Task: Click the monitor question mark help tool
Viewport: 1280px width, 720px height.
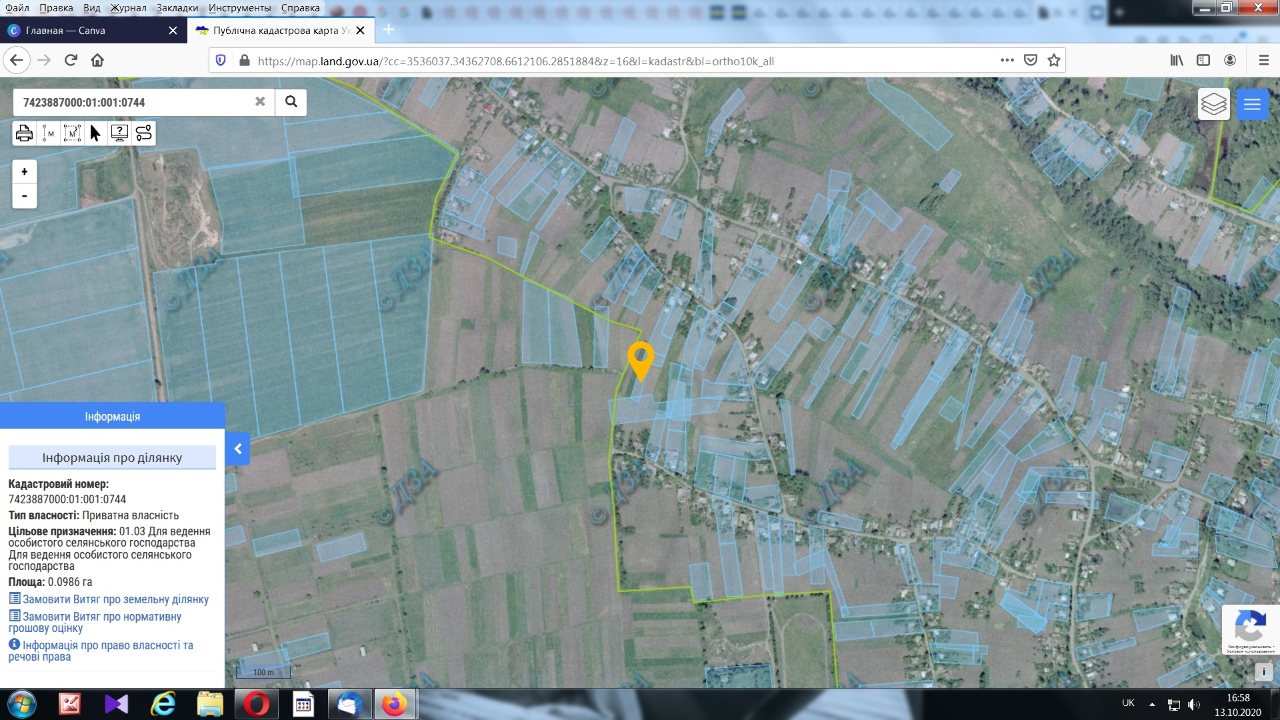Action: 120,133
